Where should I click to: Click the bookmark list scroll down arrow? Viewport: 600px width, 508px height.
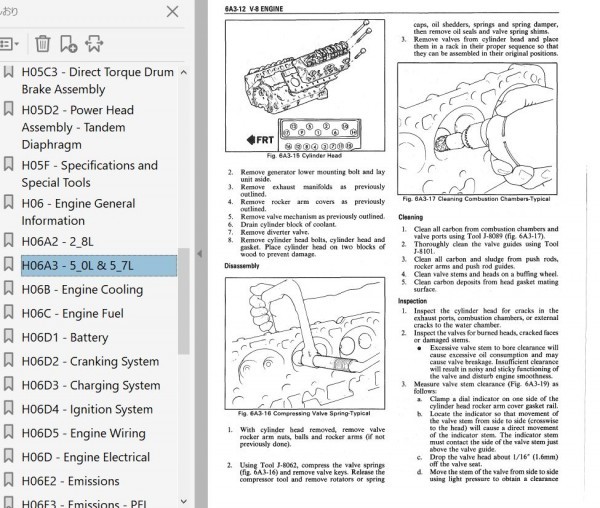tap(184, 501)
